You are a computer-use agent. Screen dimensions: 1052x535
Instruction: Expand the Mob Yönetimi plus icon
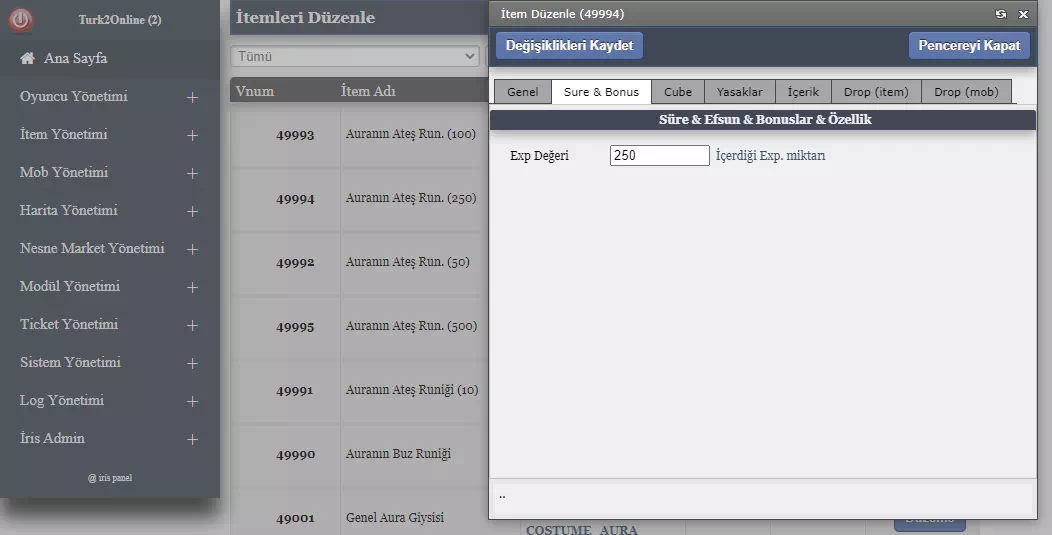point(192,174)
